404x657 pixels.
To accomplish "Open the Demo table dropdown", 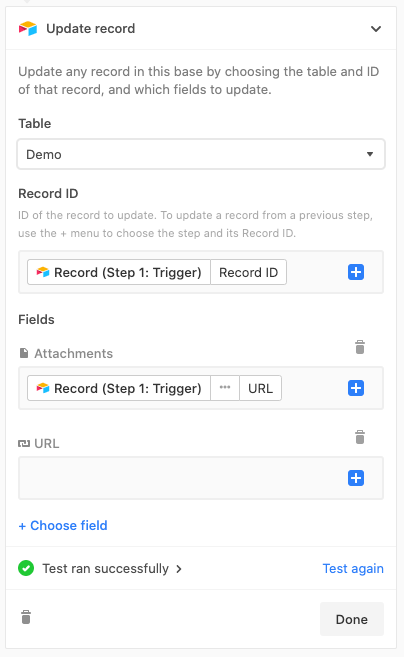I will pyautogui.click(x=201, y=155).
